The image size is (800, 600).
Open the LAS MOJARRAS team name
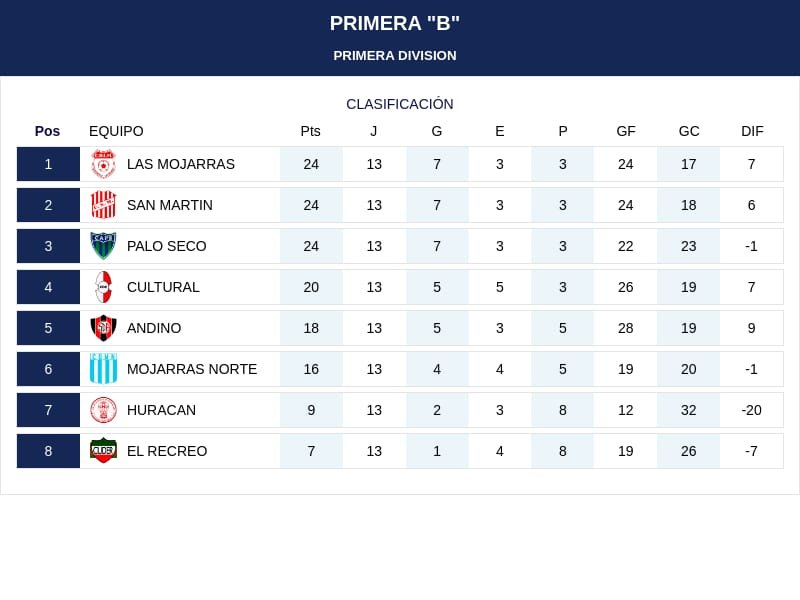click(181, 164)
